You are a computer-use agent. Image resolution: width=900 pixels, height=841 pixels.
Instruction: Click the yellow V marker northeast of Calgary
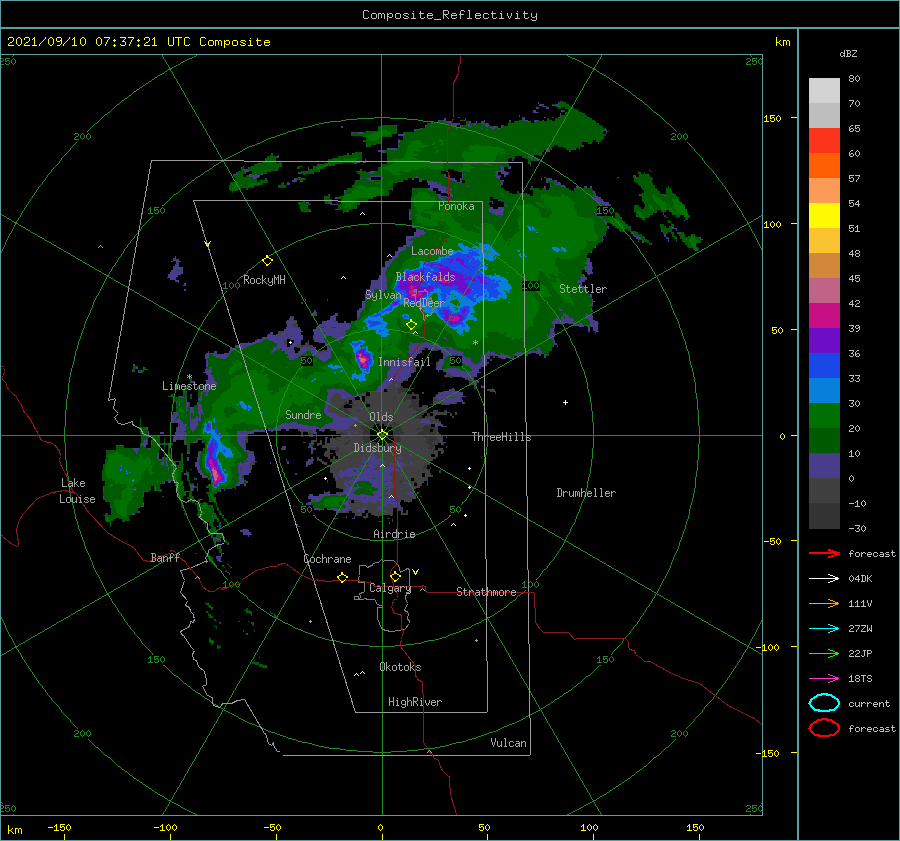pos(416,572)
